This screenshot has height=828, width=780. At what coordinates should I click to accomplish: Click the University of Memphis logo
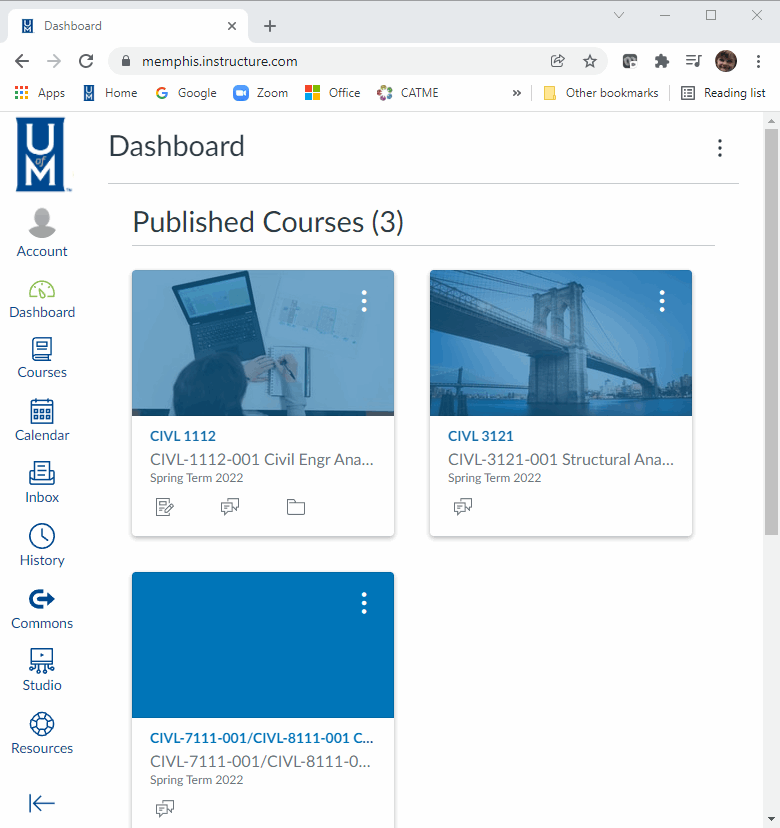pyautogui.click(x=41, y=154)
